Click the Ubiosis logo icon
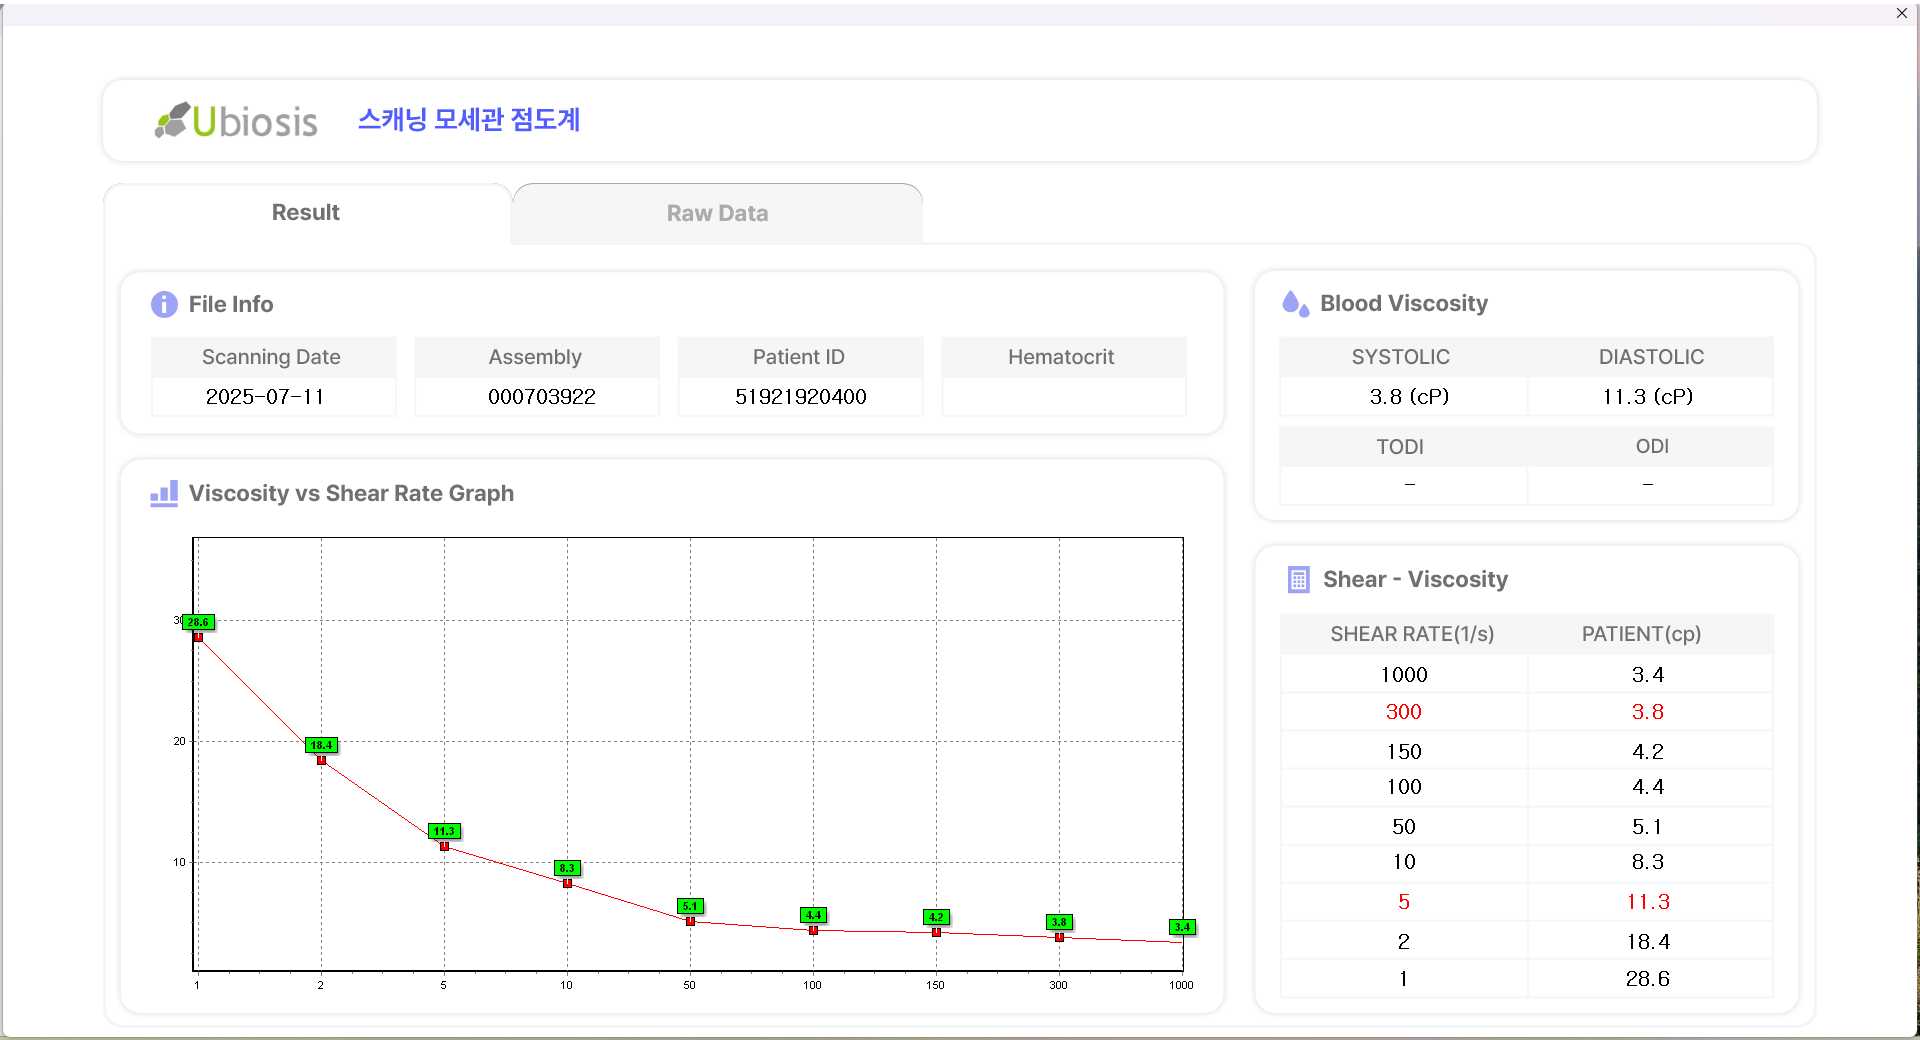 pos(172,120)
